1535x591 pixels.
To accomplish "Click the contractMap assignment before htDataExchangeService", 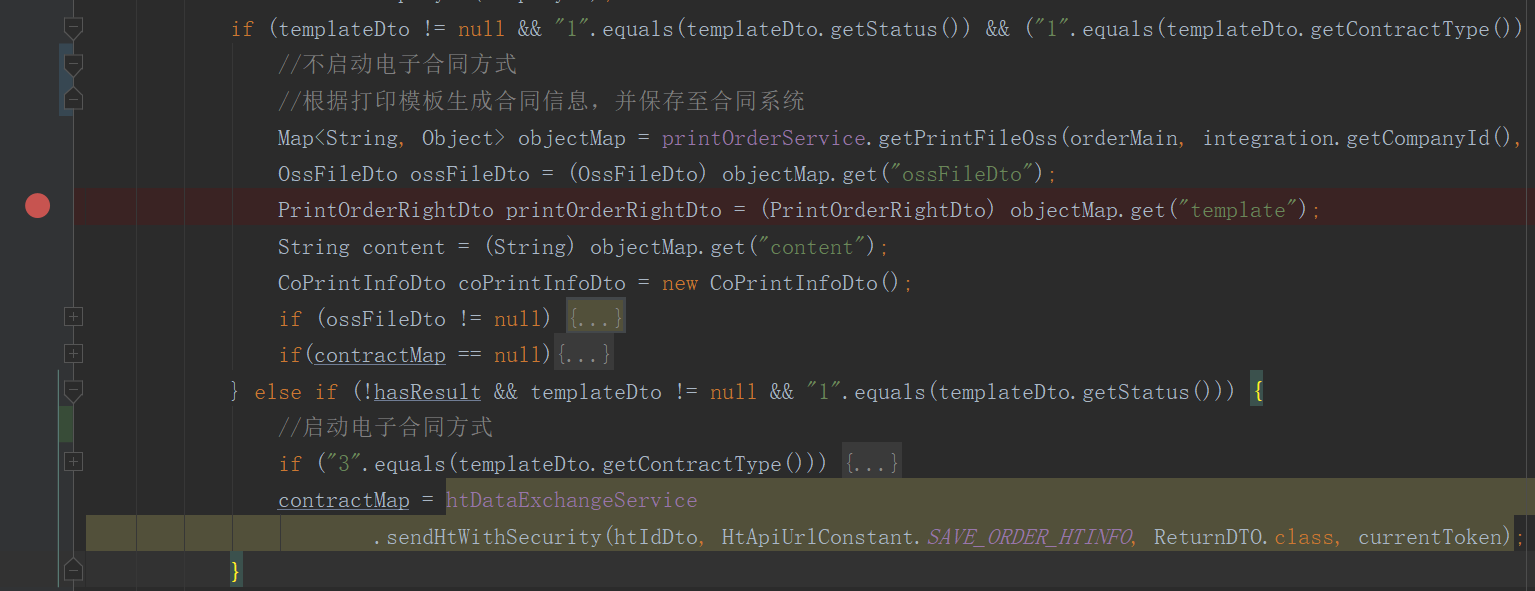I will (x=344, y=500).
